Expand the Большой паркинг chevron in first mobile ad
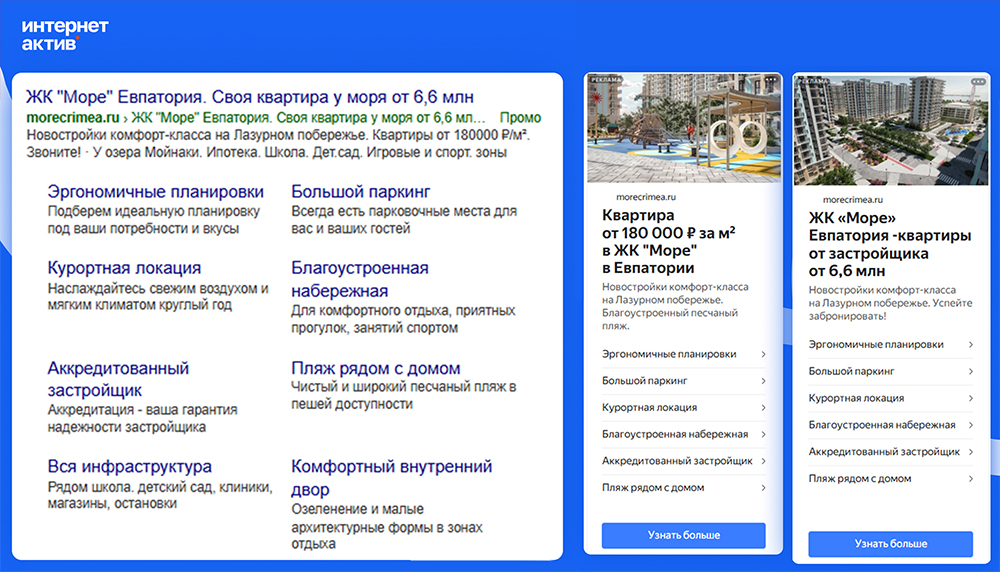 (x=763, y=381)
